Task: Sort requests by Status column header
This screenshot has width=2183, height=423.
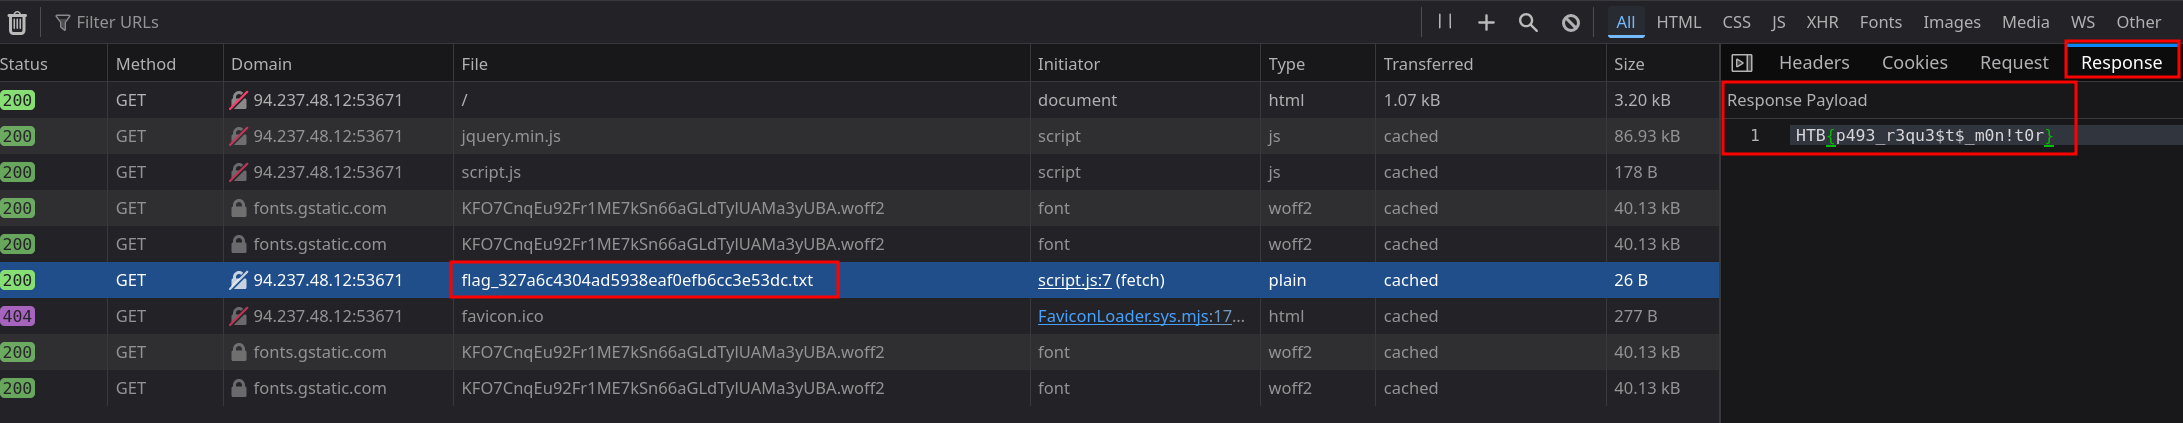Action: (x=24, y=64)
